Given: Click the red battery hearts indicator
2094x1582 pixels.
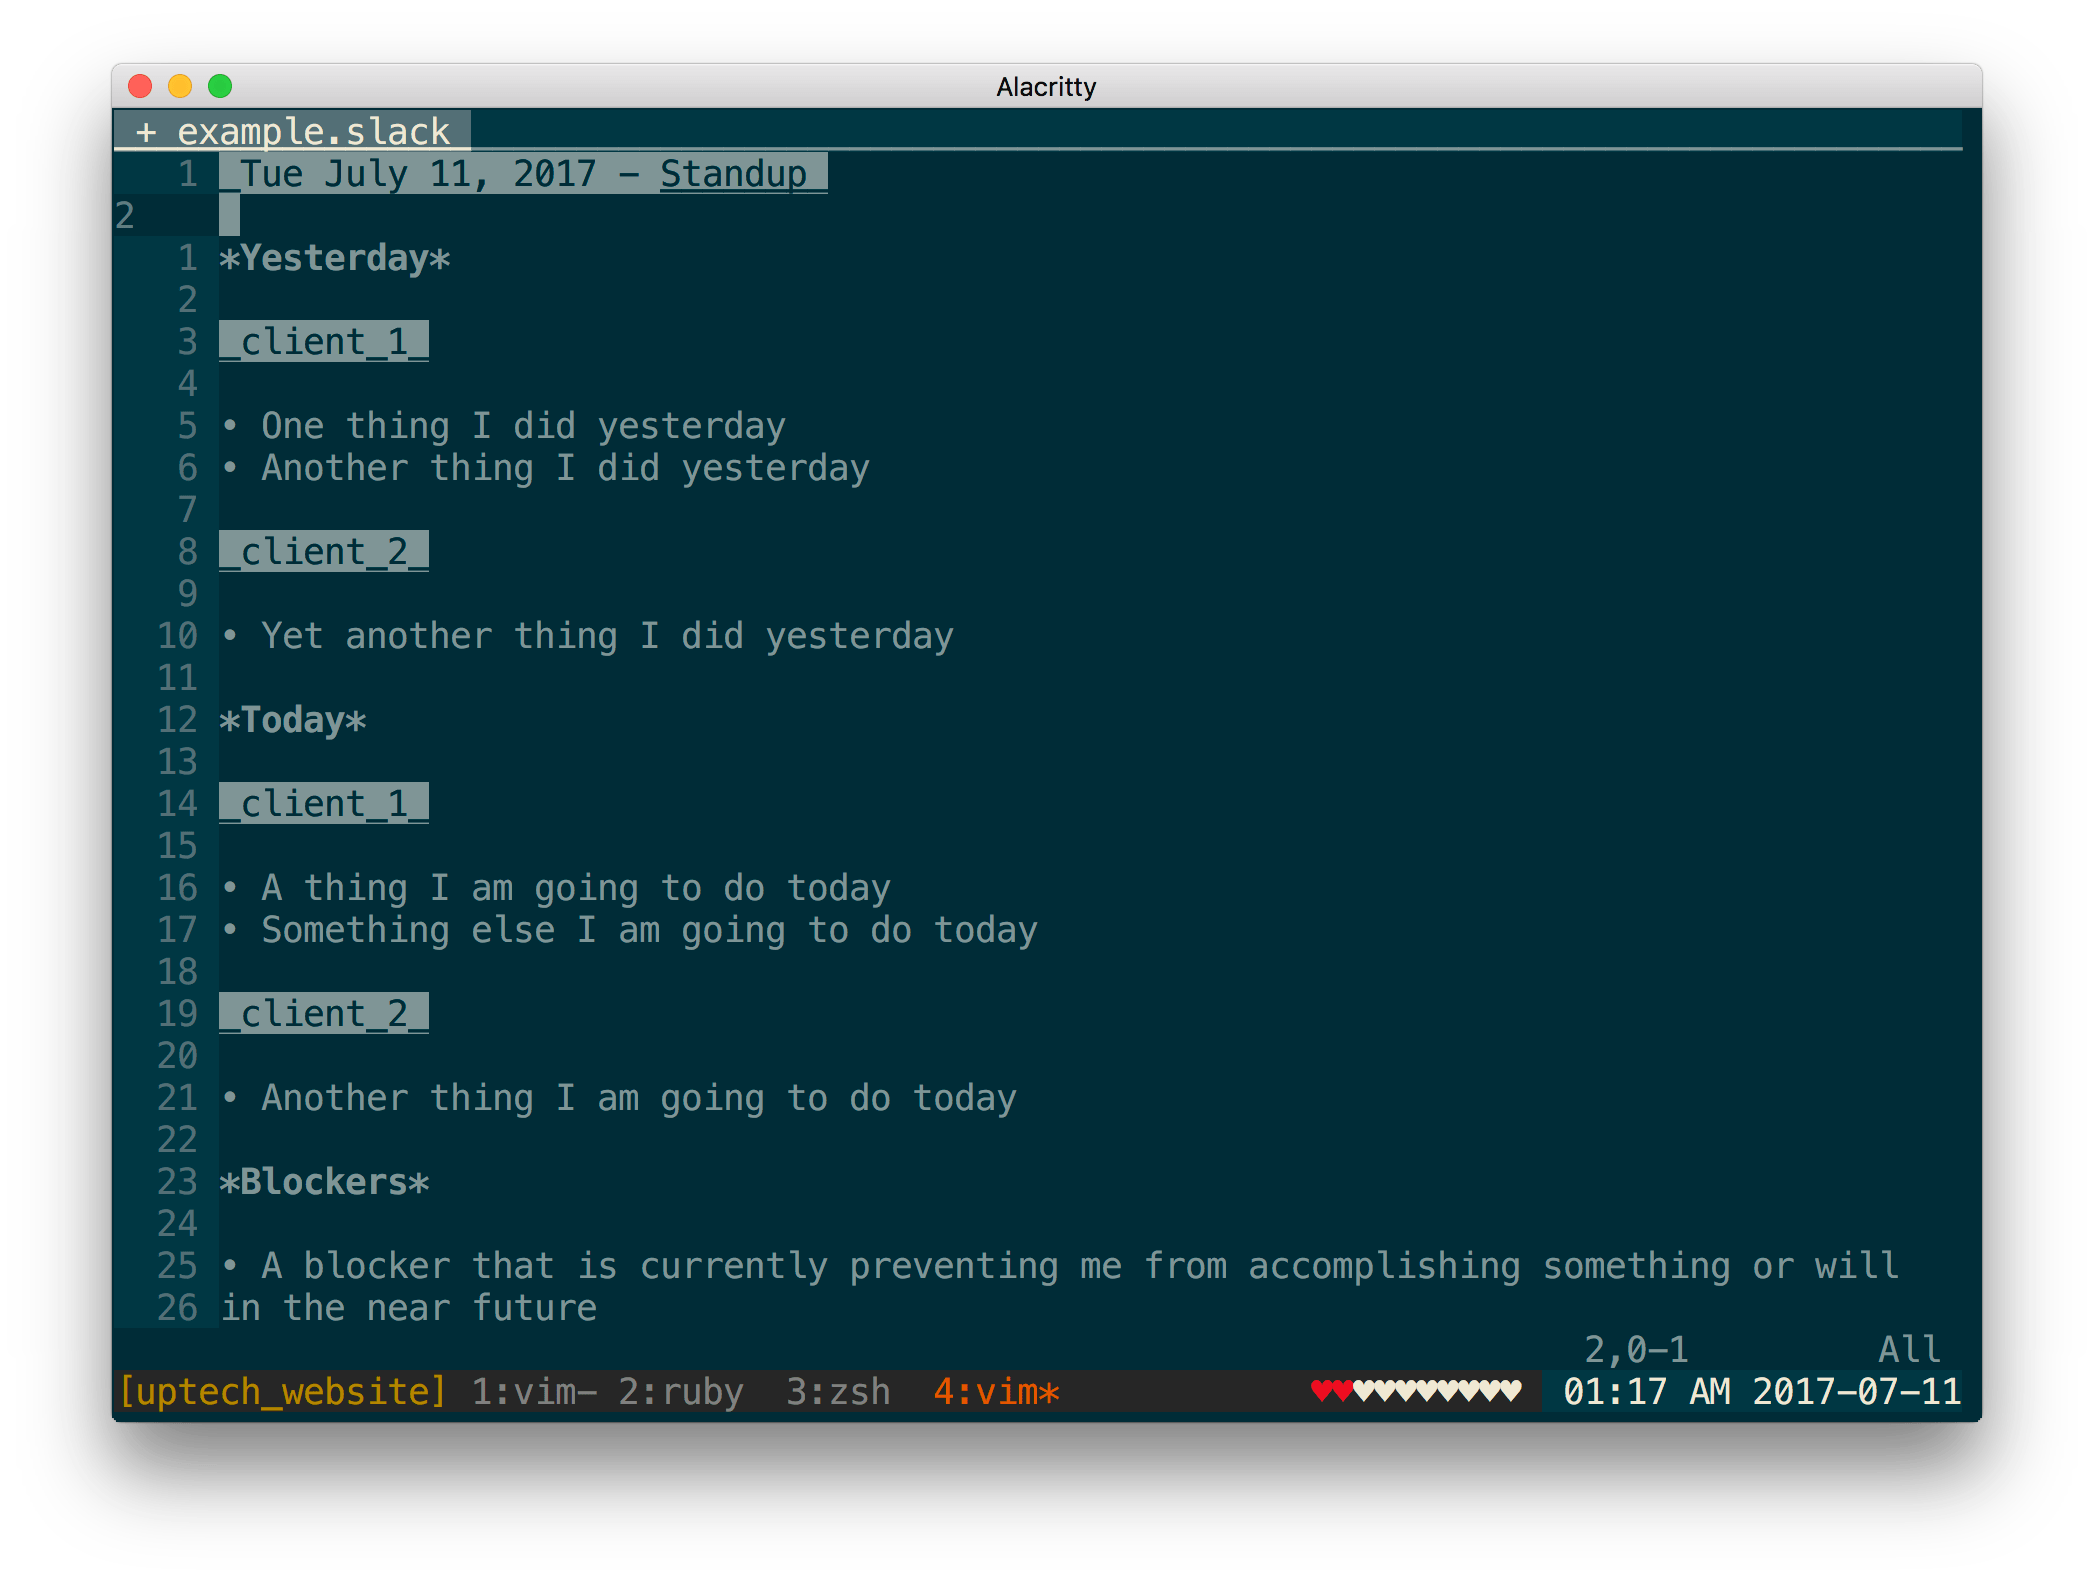Looking at the screenshot, I should [x=1331, y=1391].
